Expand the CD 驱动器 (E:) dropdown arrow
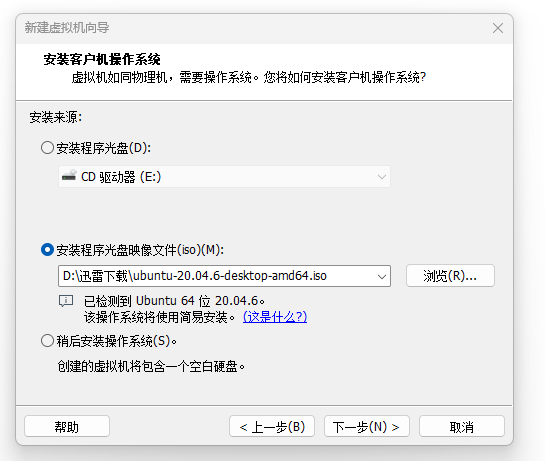The image size is (545, 461). [382, 177]
